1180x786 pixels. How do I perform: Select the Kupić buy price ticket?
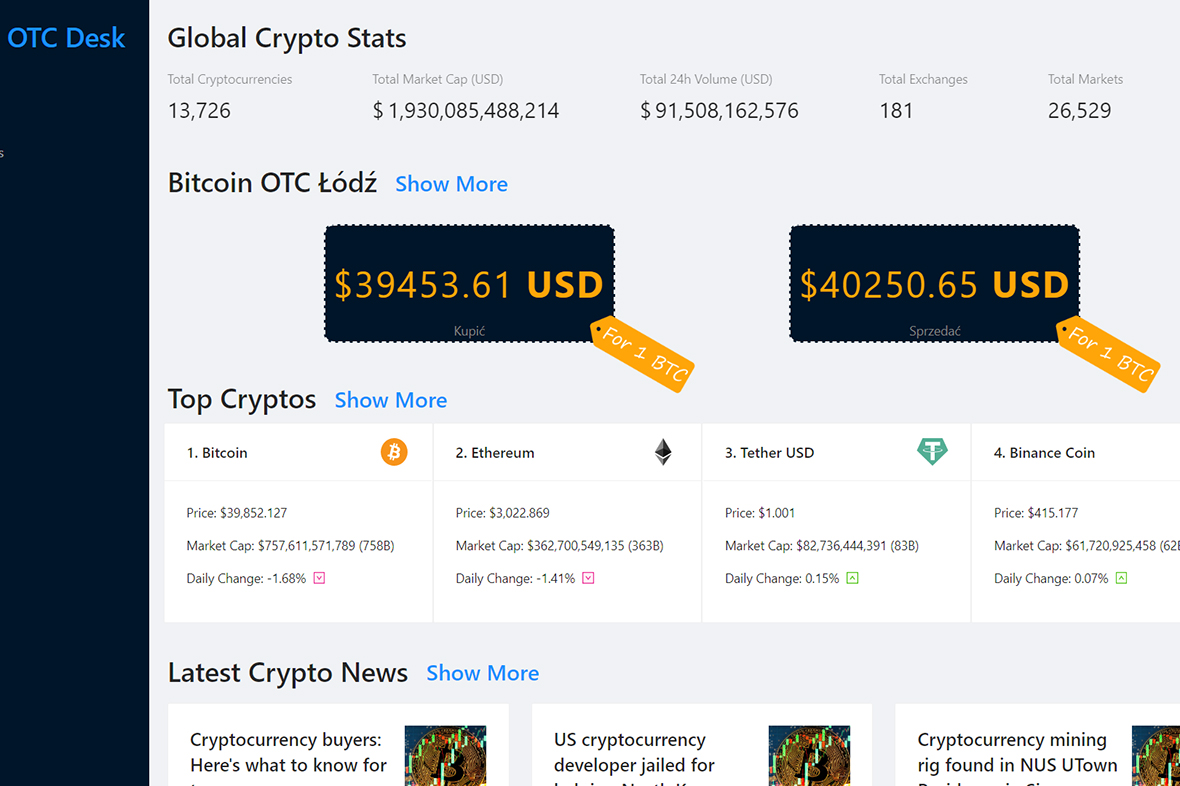[x=469, y=283]
